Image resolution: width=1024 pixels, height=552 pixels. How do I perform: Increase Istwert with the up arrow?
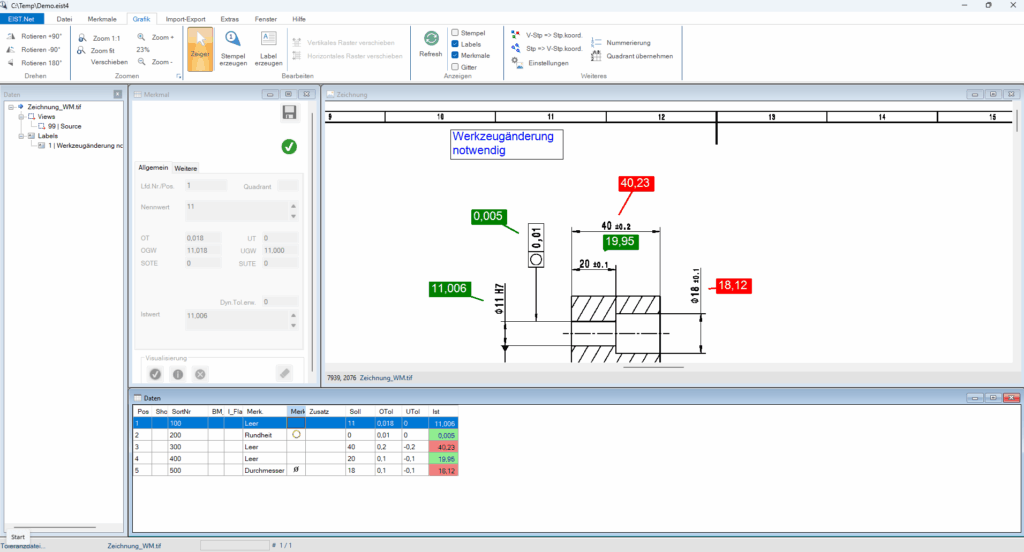tap(293, 316)
